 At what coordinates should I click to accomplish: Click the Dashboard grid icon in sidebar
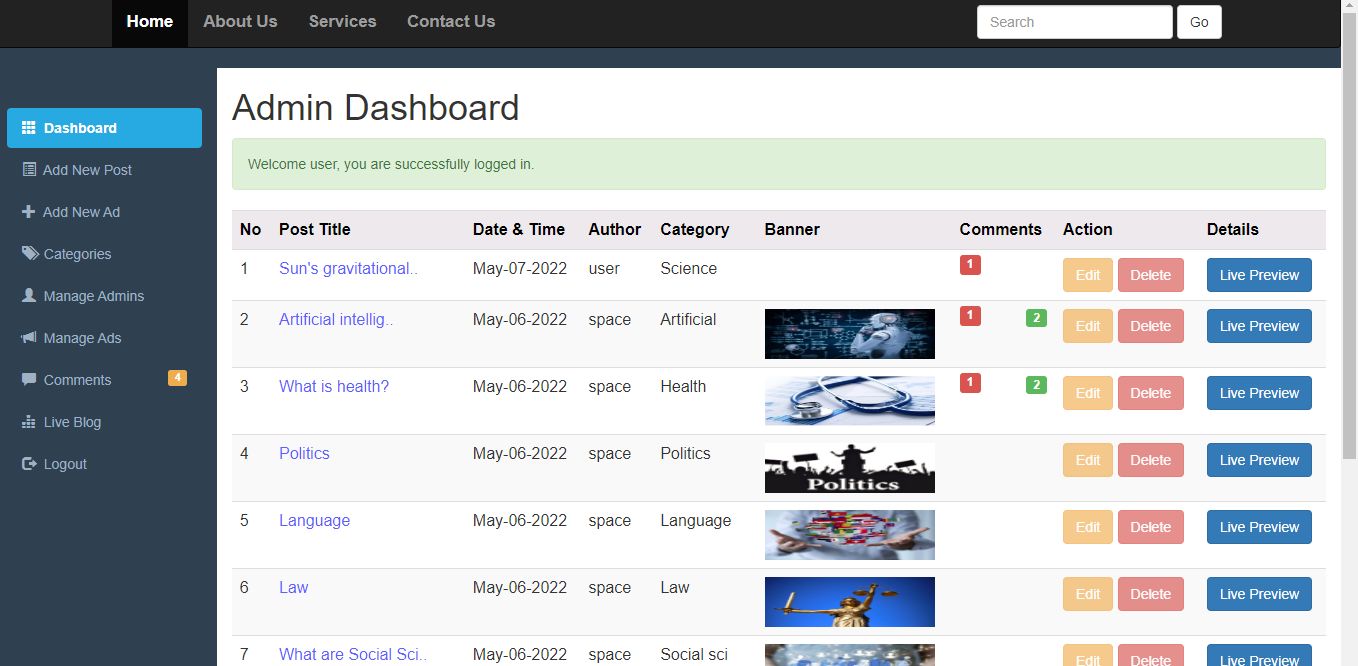(29, 128)
